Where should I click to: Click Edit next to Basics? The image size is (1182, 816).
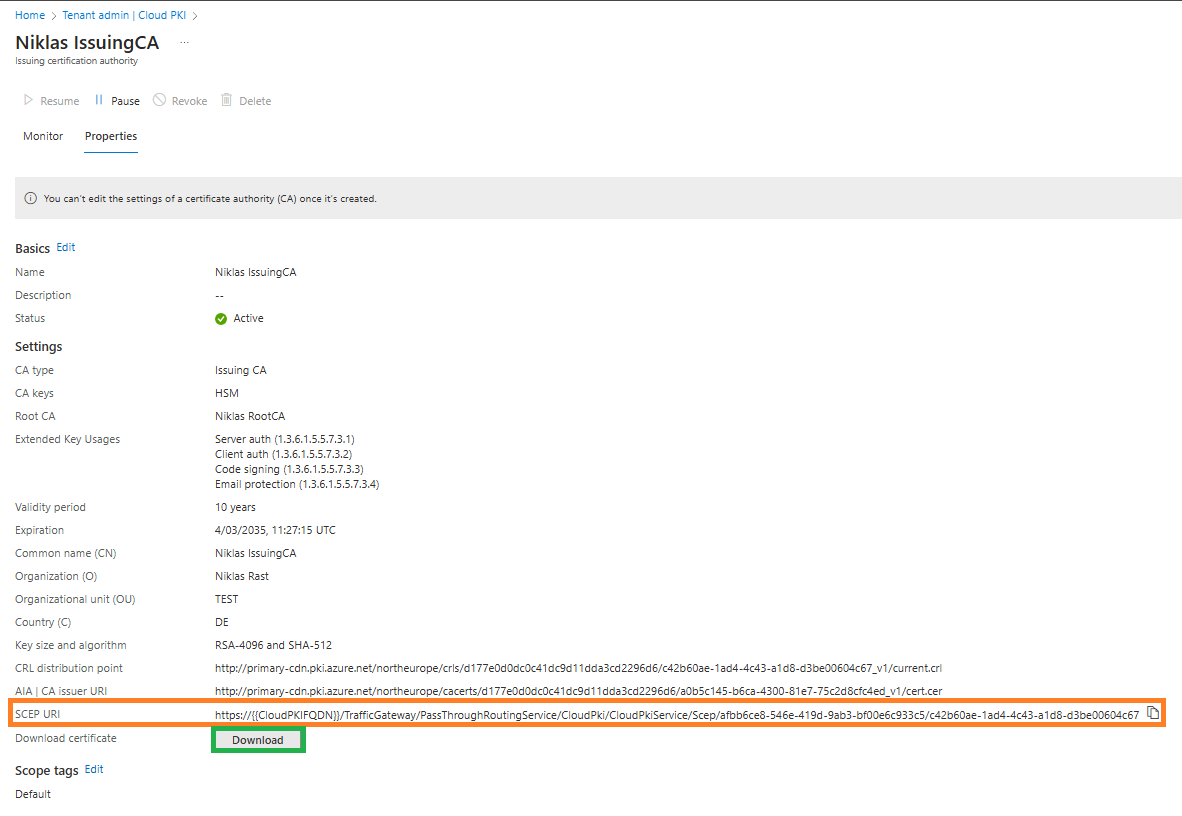[66, 247]
